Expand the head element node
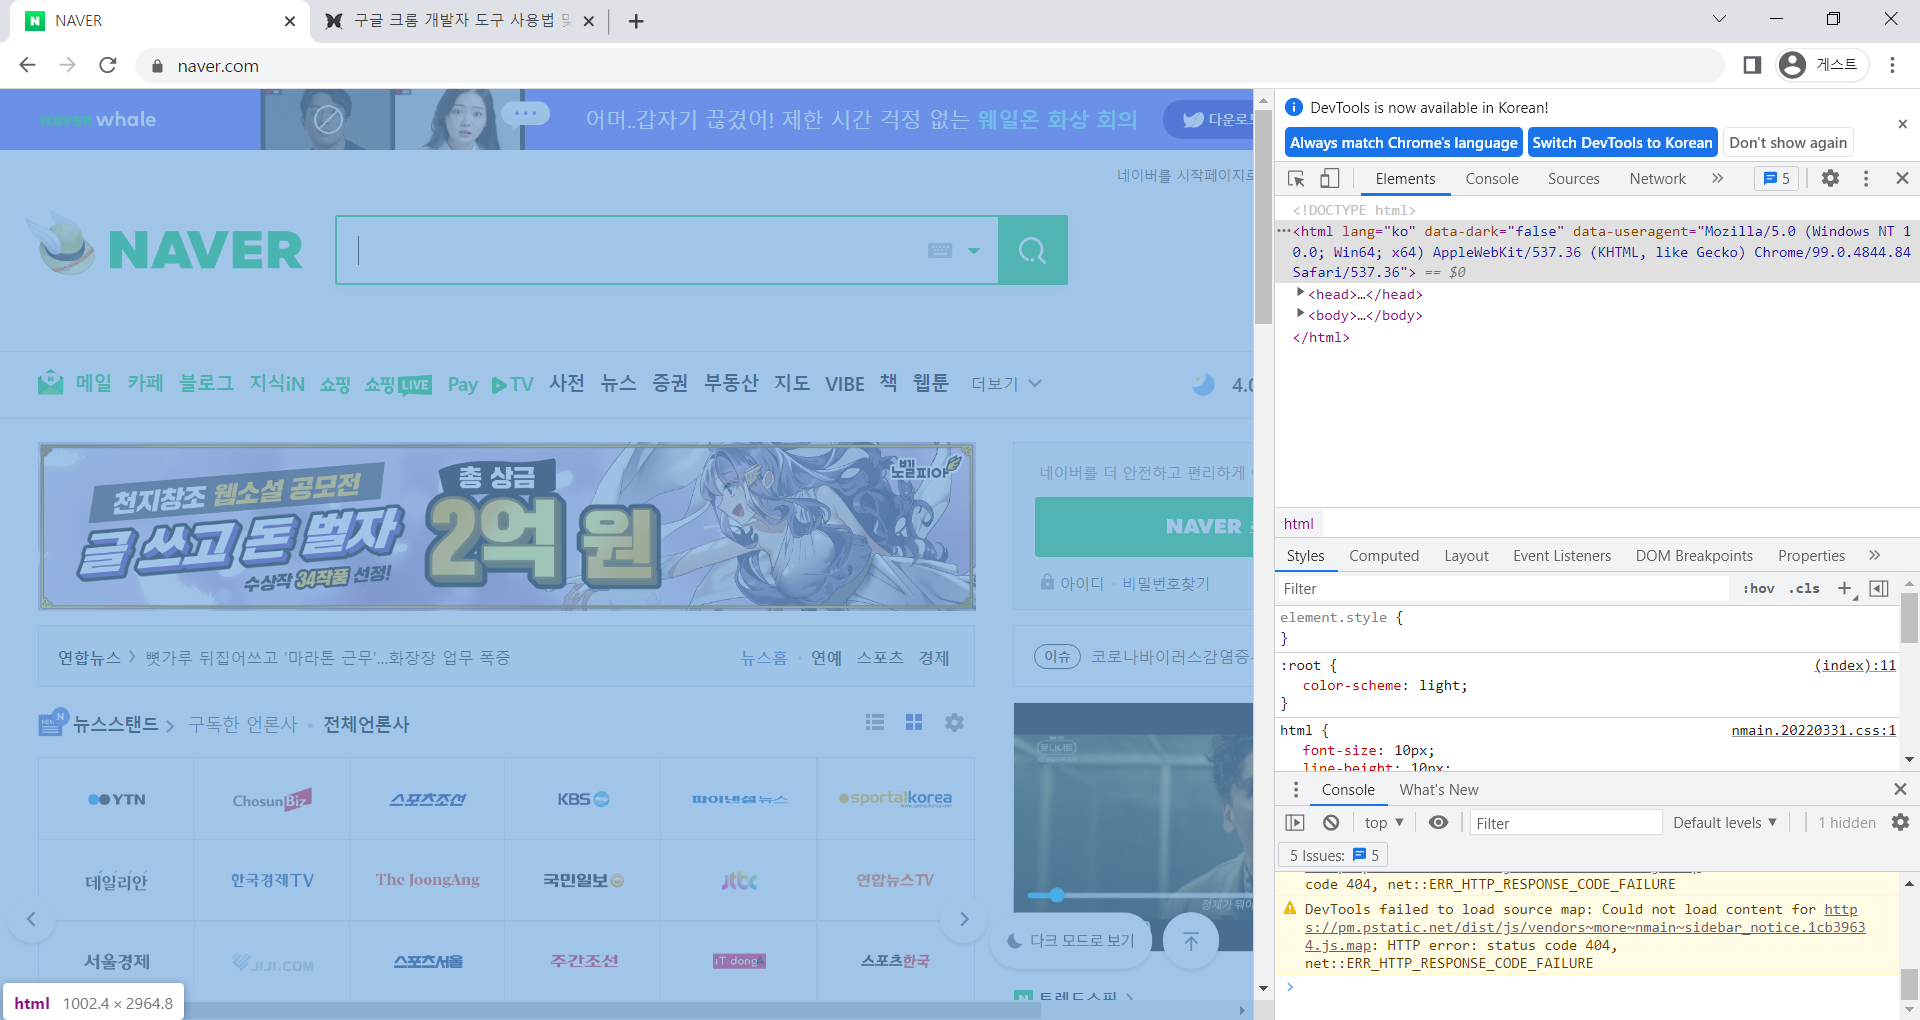This screenshot has width=1920, height=1020. 1300,293
